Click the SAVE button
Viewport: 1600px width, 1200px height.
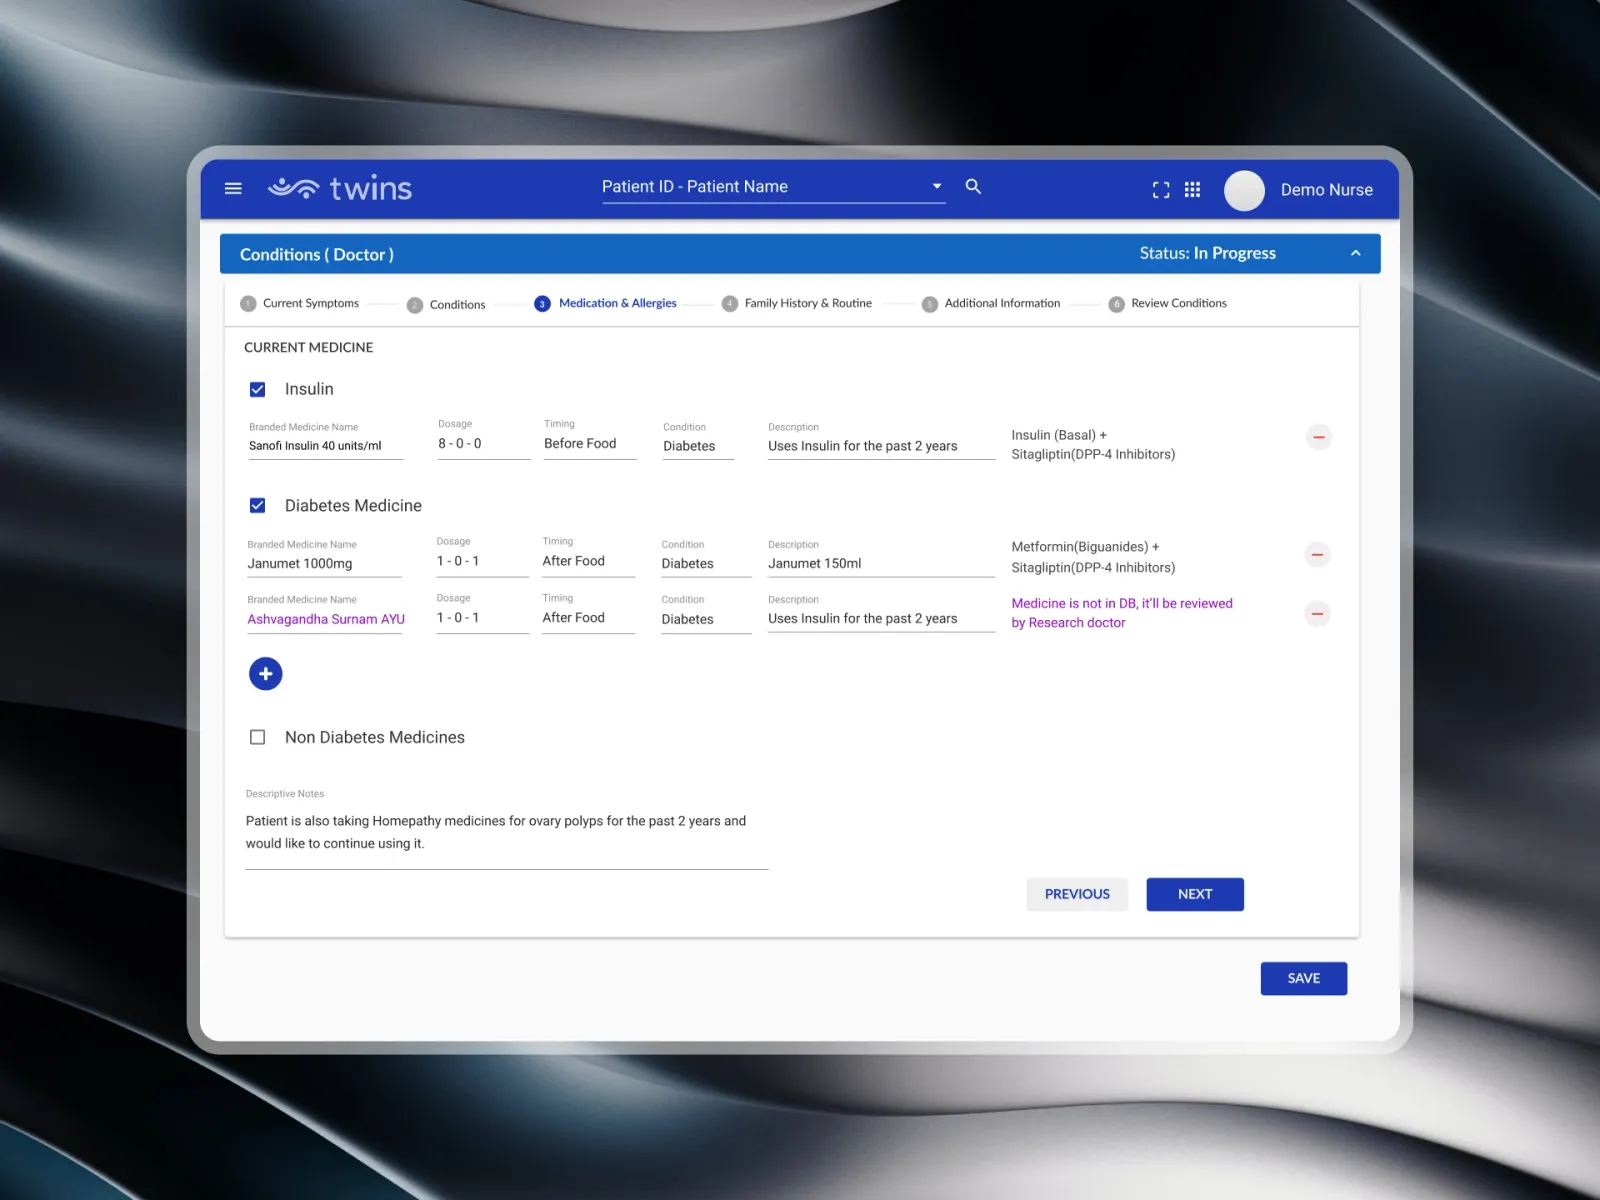point(1304,978)
